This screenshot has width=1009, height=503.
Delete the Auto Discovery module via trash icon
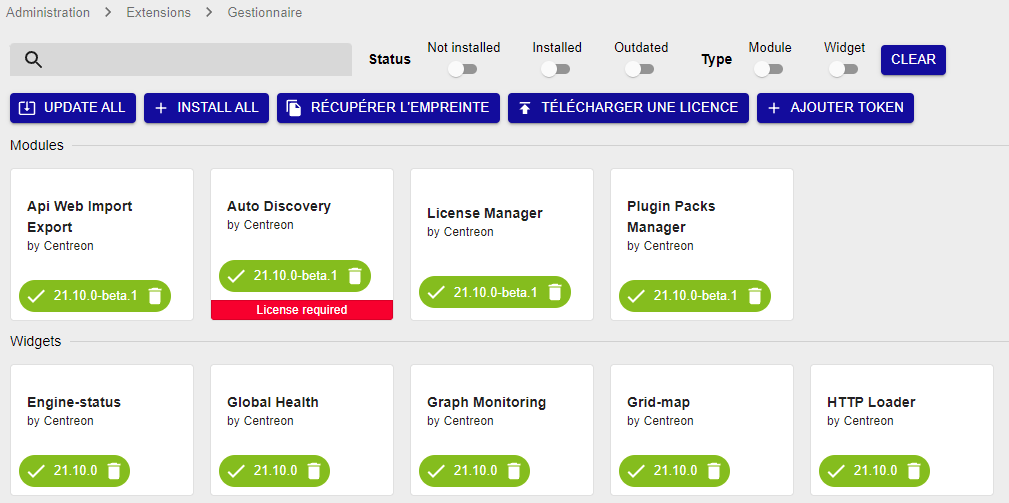(354, 276)
